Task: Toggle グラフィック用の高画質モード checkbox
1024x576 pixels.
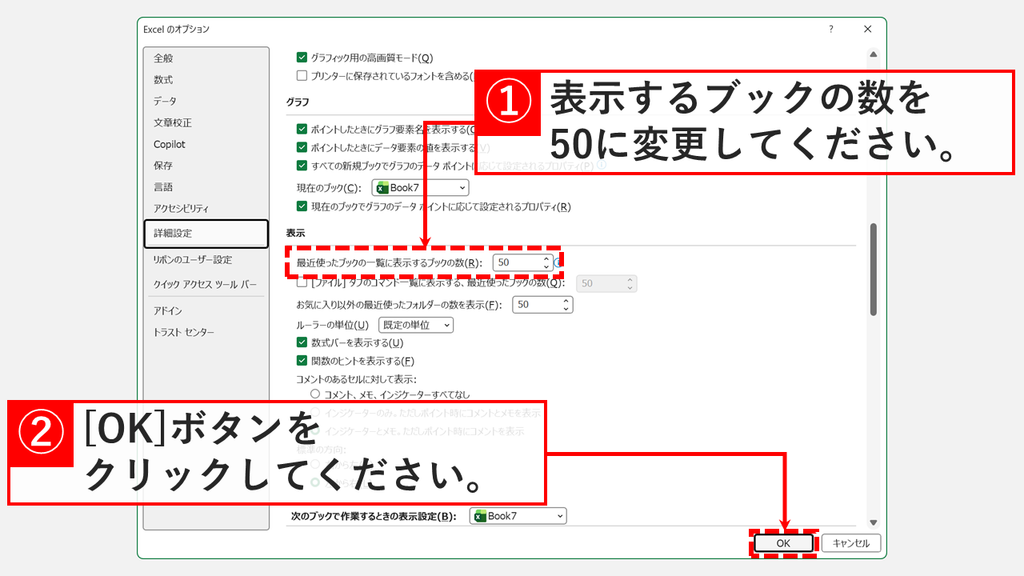Action: pyautogui.click(x=302, y=57)
